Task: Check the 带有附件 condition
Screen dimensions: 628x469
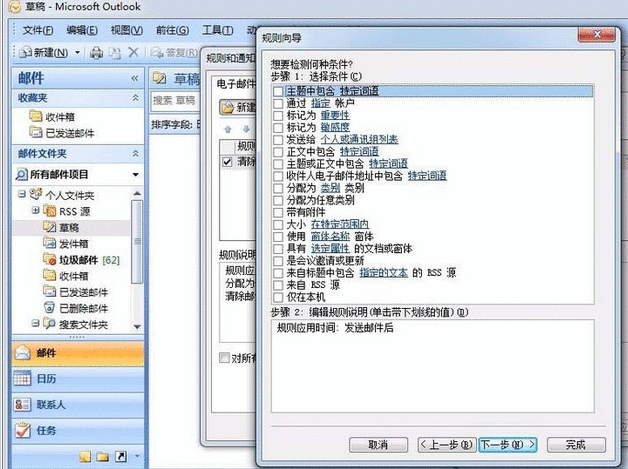Action: click(278, 212)
